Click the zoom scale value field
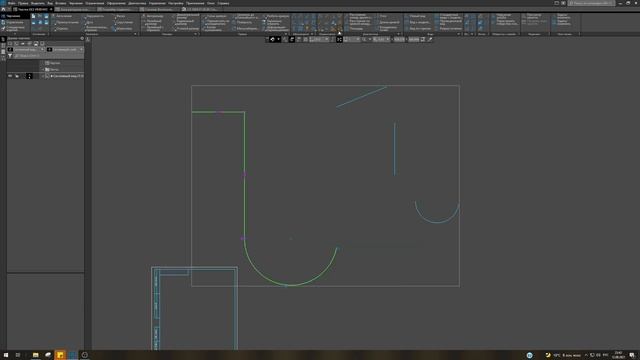The height and width of the screenshot is (360, 640). (380, 39)
